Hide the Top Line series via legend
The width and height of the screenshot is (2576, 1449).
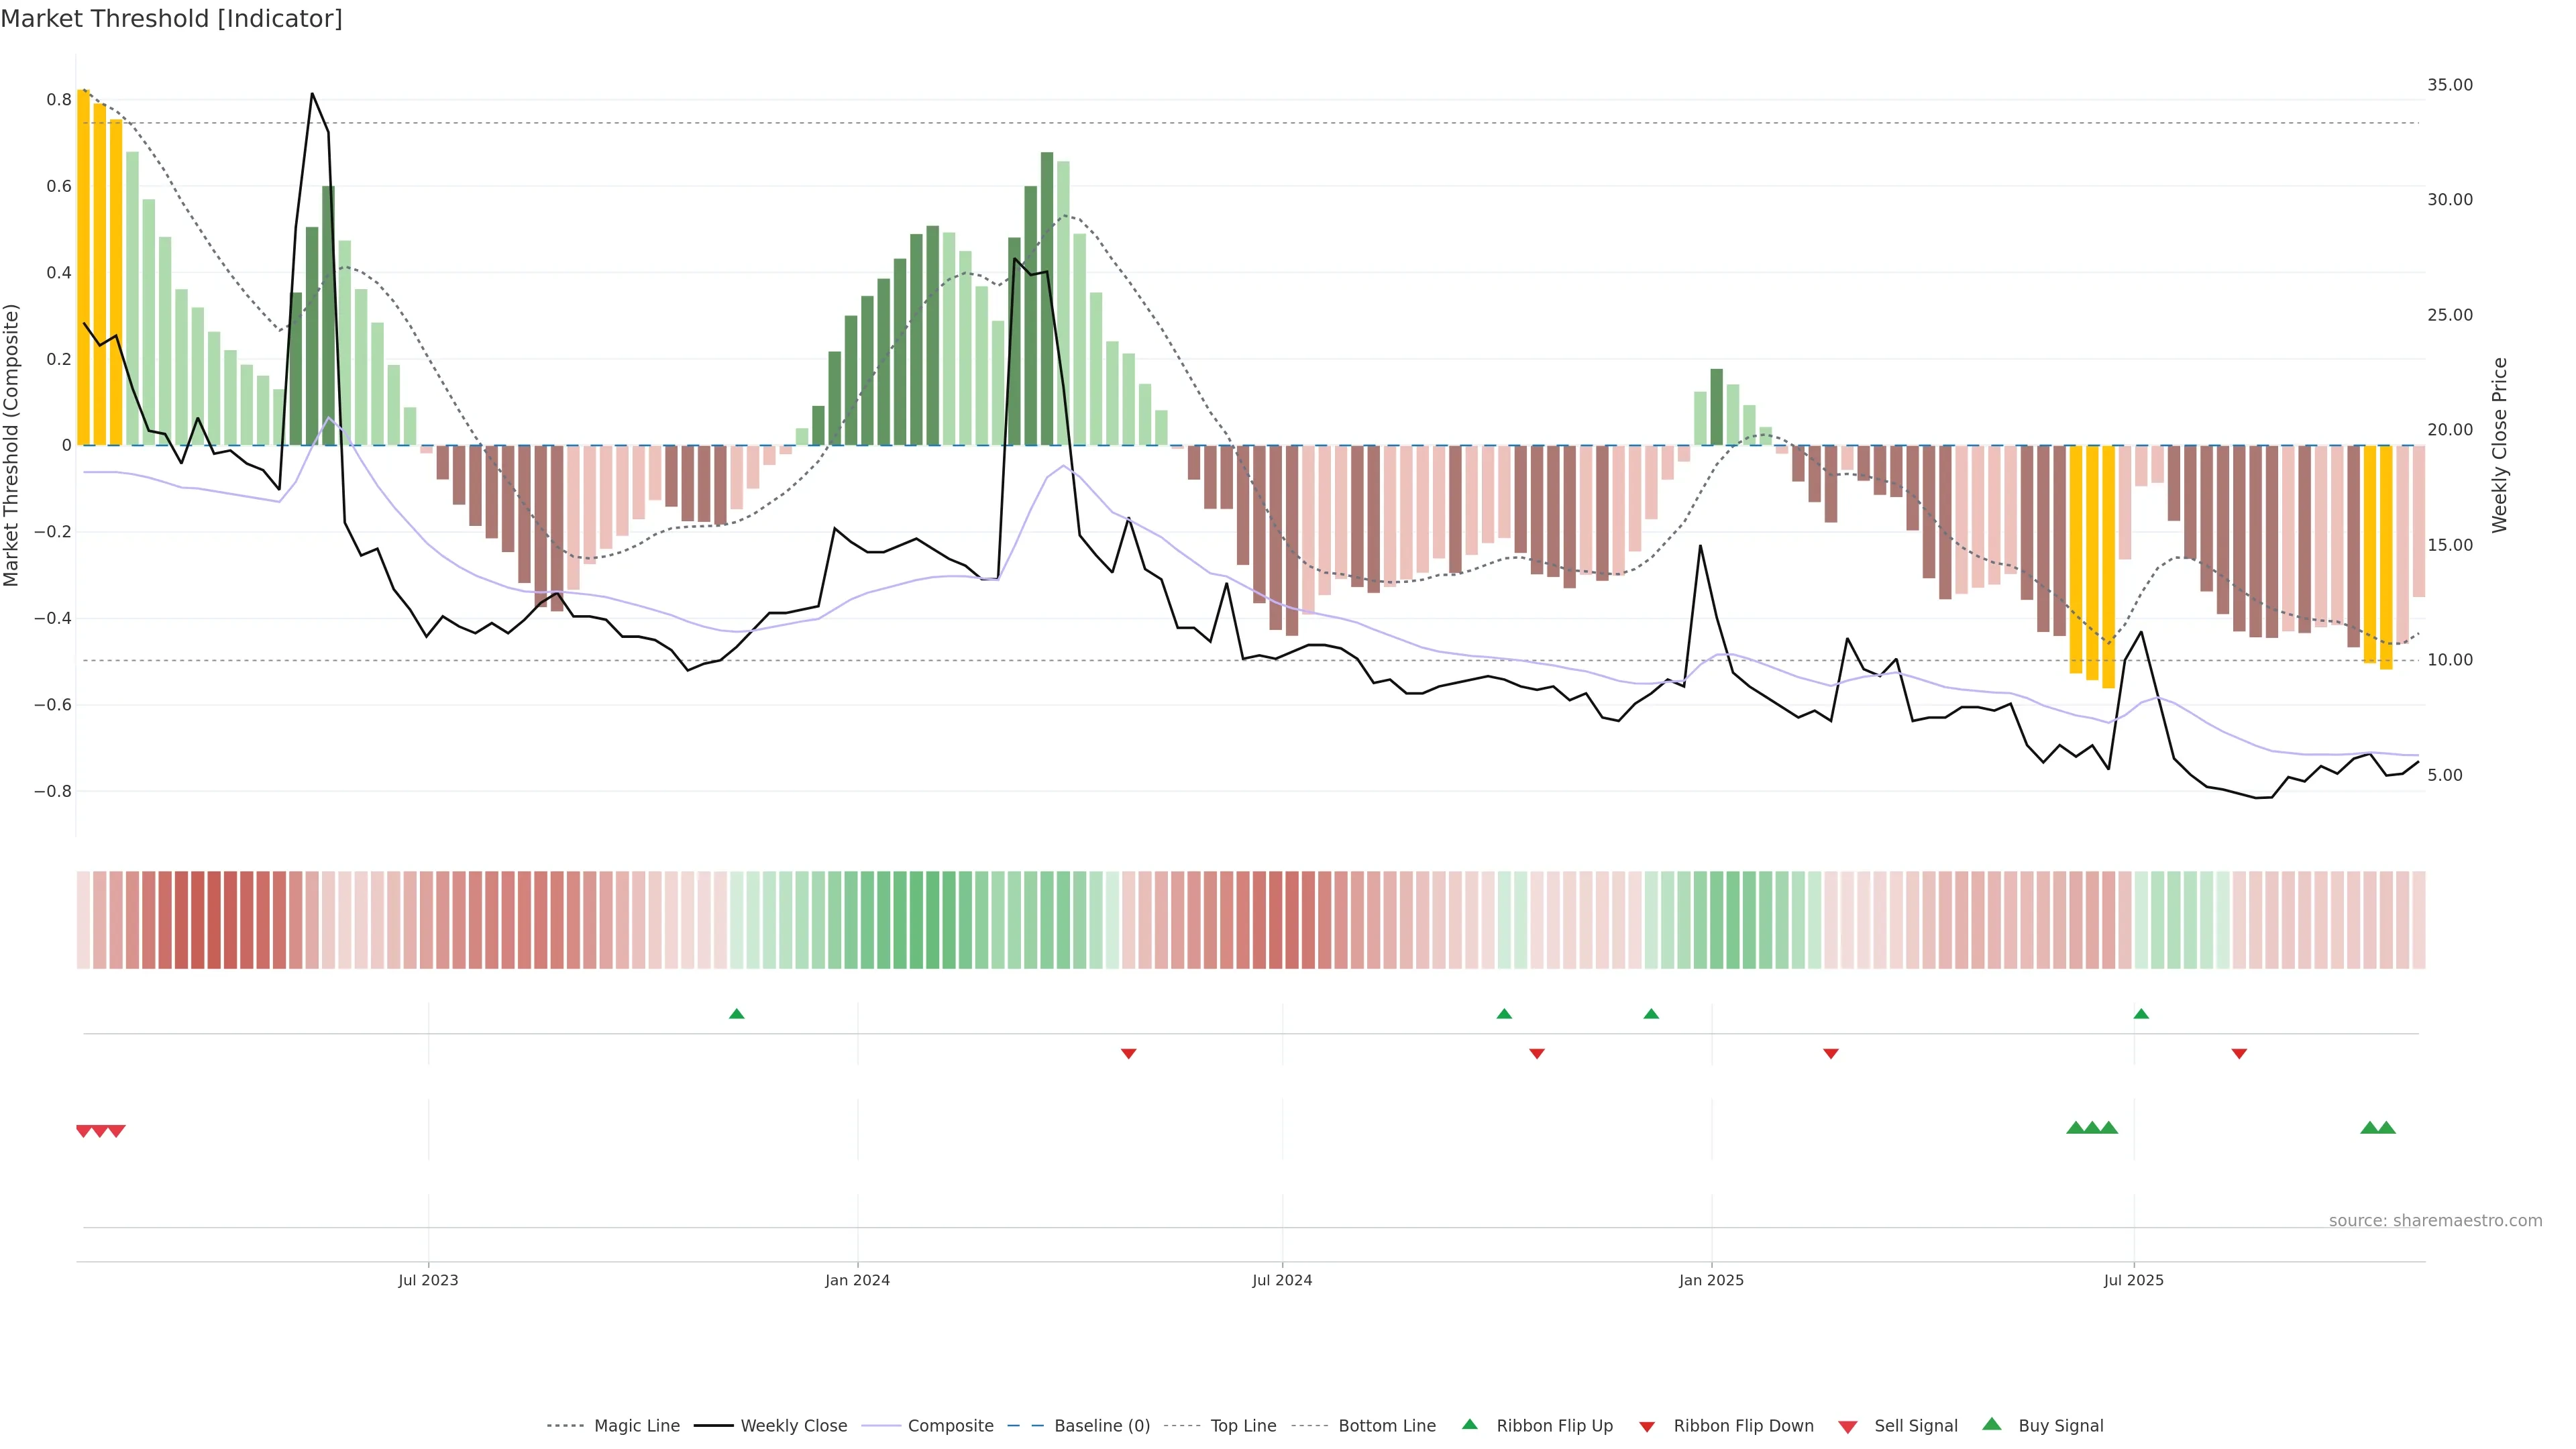pos(1243,1426)
